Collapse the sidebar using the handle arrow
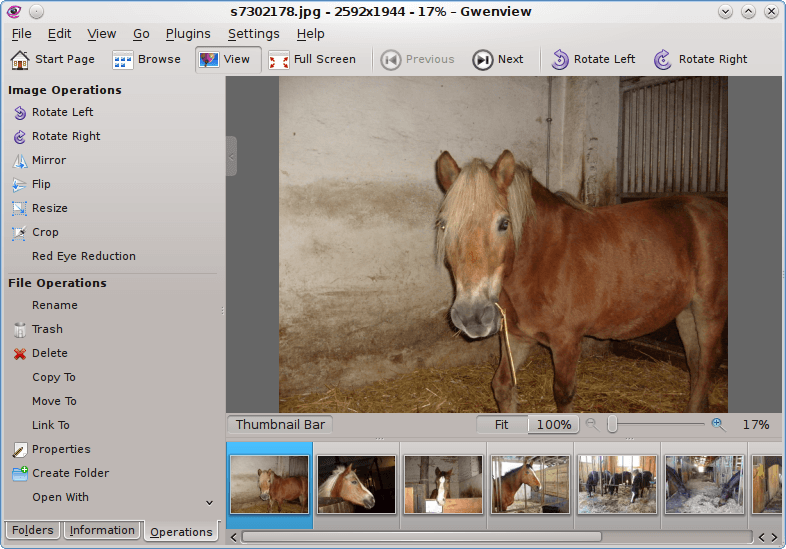786x549 pixels. tap(231, 156)
